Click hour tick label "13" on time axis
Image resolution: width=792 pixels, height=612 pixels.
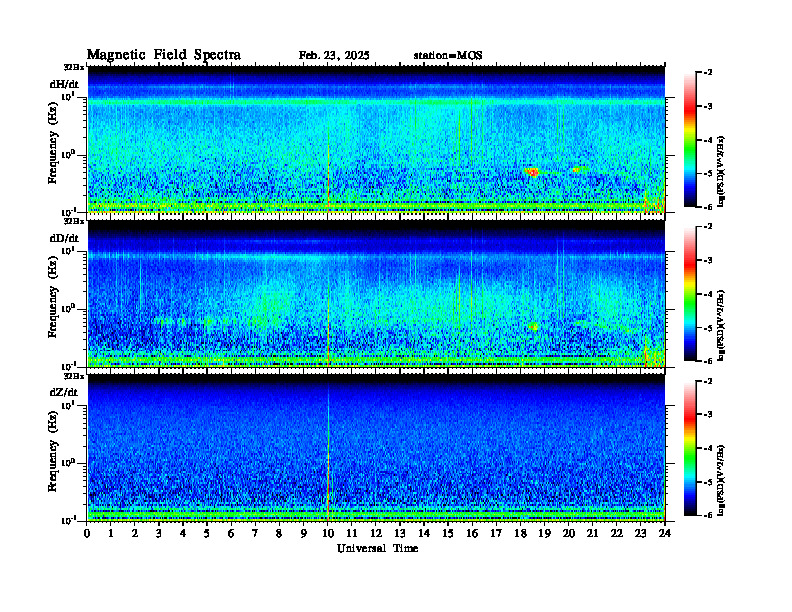[x=400, y=534]
